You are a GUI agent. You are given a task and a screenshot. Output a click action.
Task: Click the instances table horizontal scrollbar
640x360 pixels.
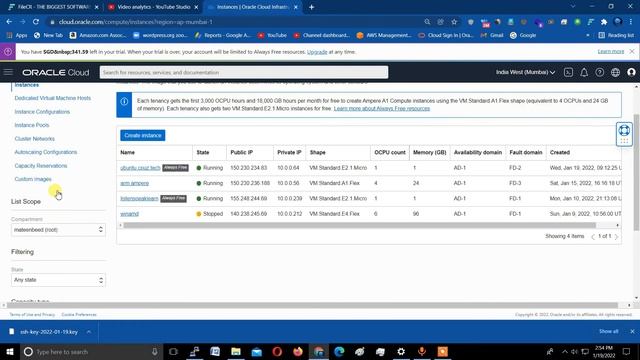point(359,225)
